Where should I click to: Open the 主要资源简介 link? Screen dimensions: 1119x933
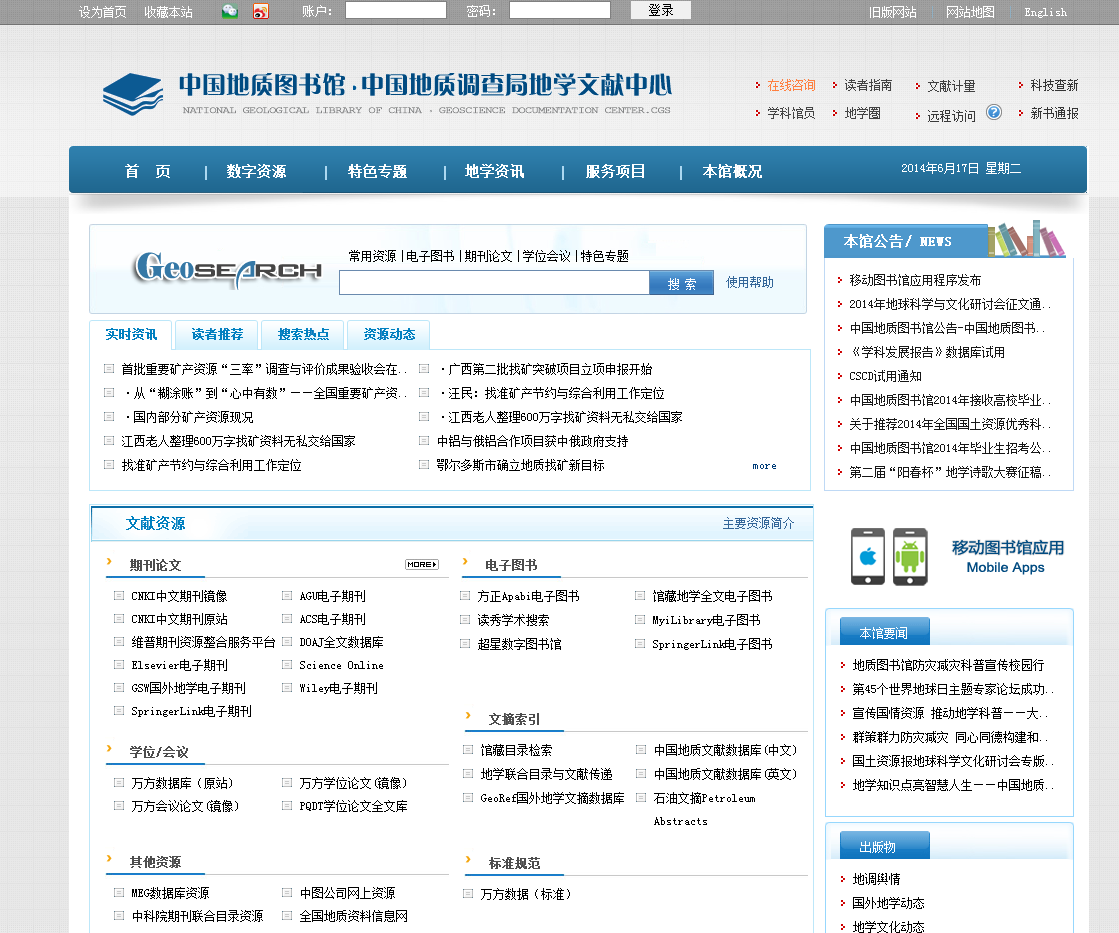click(758, 523)
